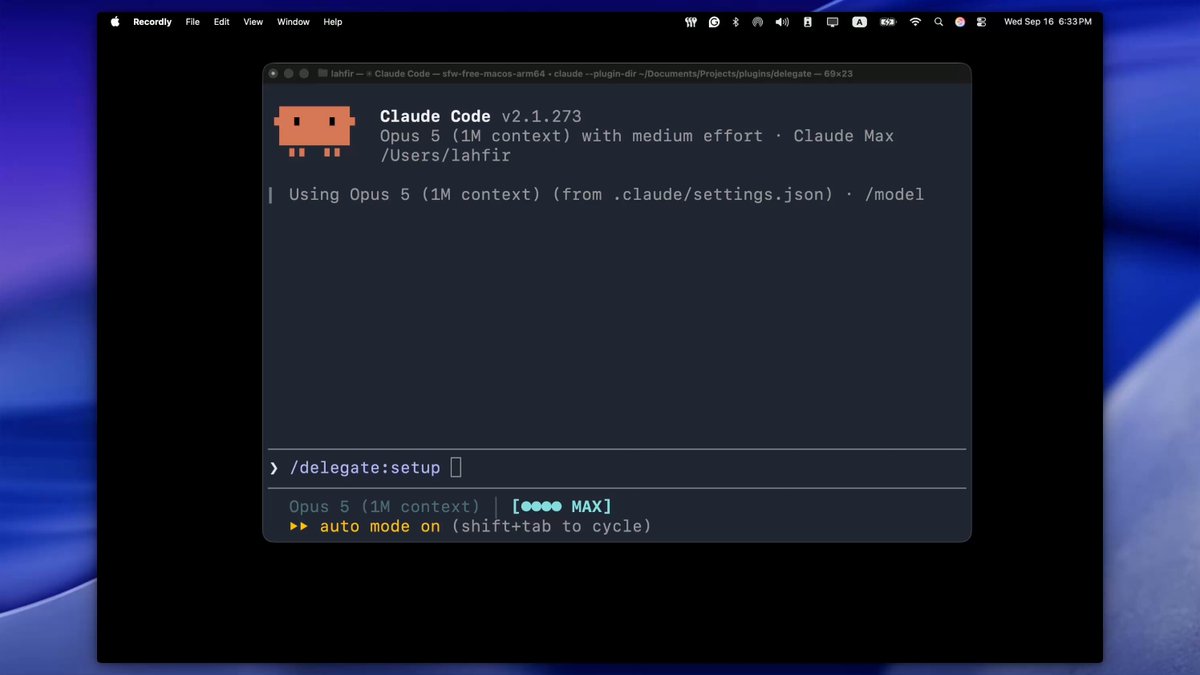1200x675 pixels.
Task: Click the terminal title bar text
Action: (x=592, y=74)
